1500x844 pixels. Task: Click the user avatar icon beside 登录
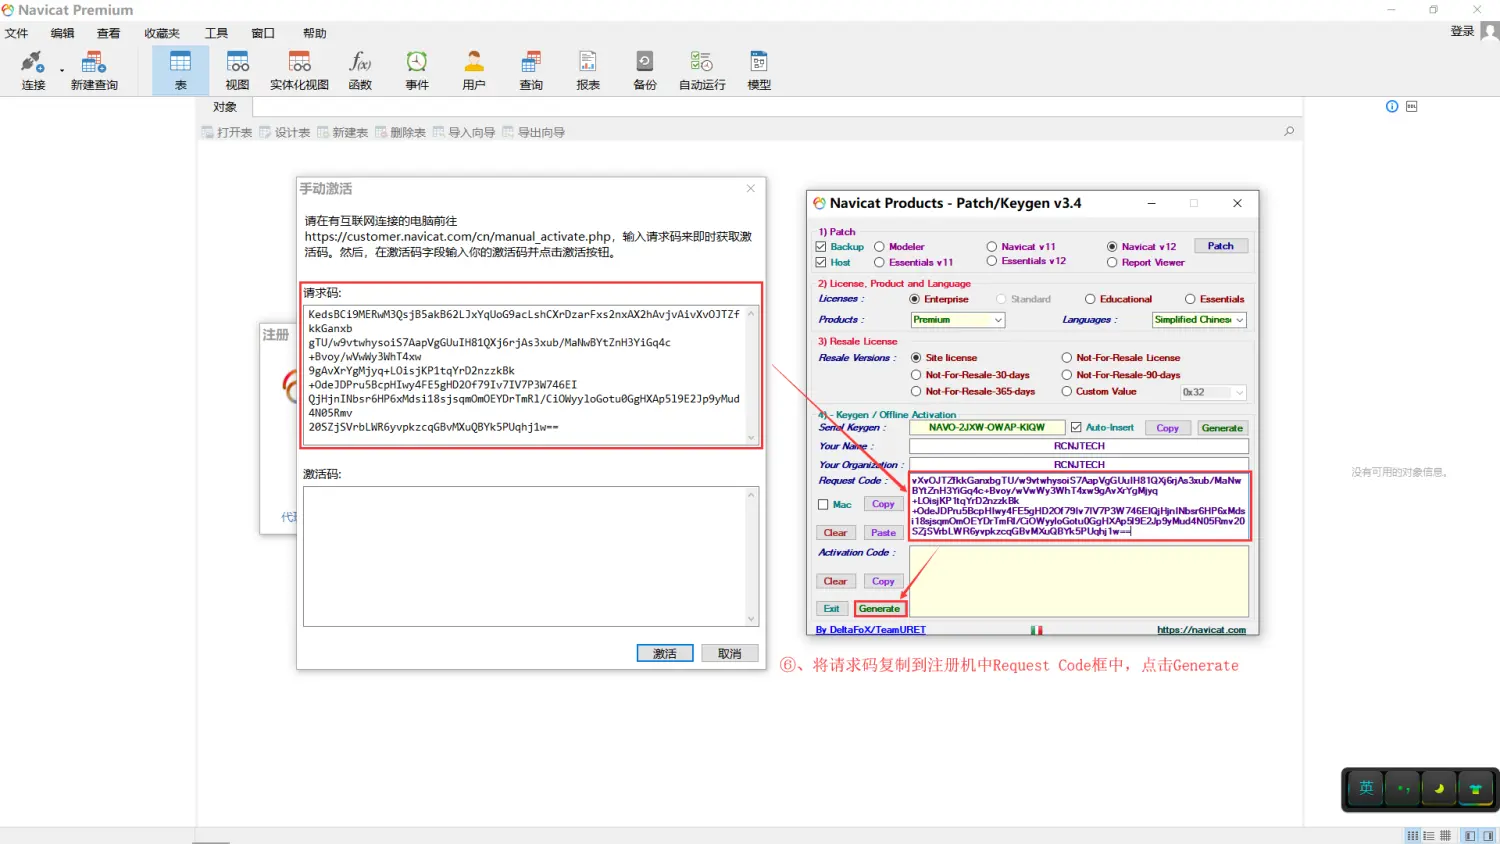tap(1489, 31)
